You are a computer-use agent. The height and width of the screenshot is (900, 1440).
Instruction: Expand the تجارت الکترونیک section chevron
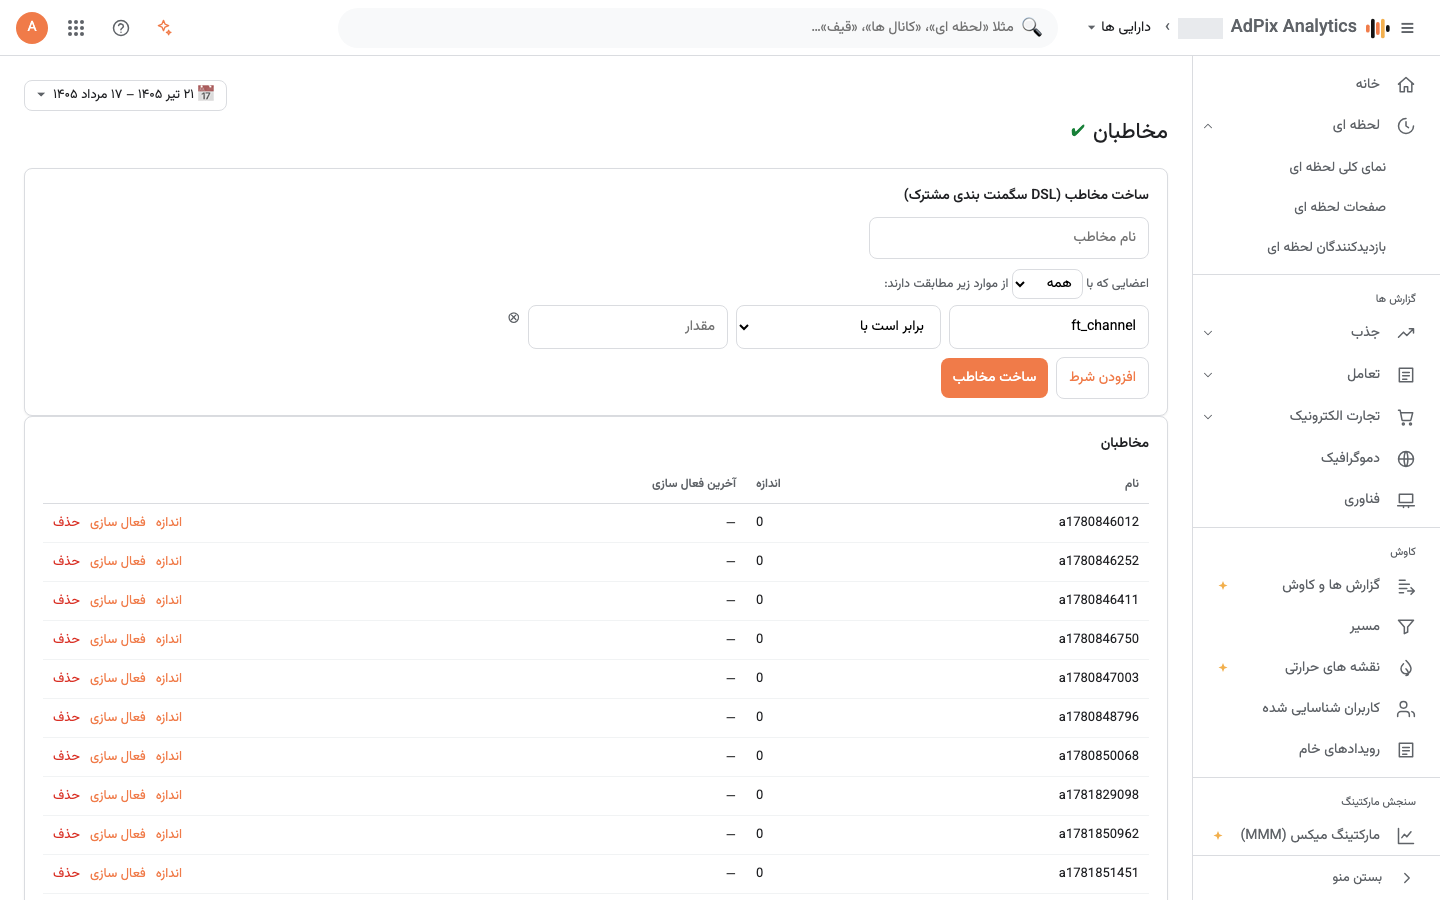click(1208, 417)
